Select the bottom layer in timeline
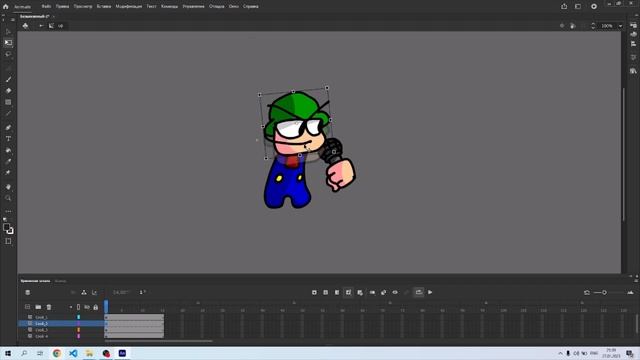Screen dimensions: 640x360 [41, 336]
